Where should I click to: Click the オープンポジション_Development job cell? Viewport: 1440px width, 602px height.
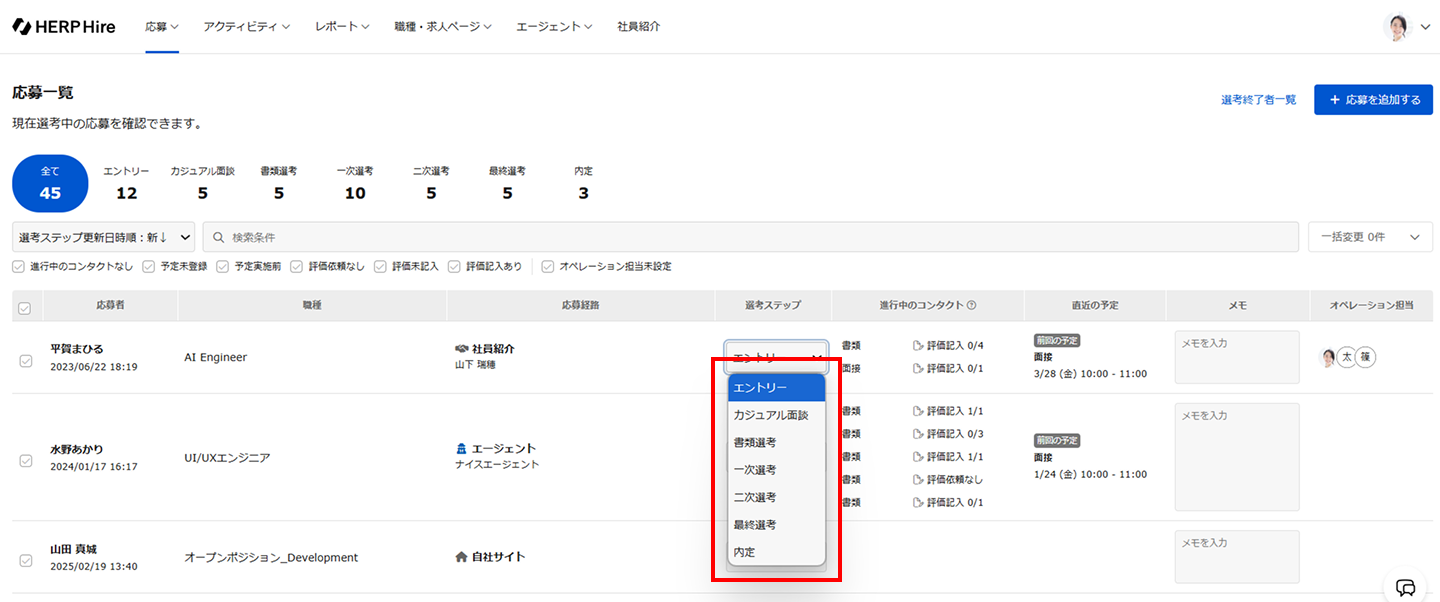click(271, 557)
